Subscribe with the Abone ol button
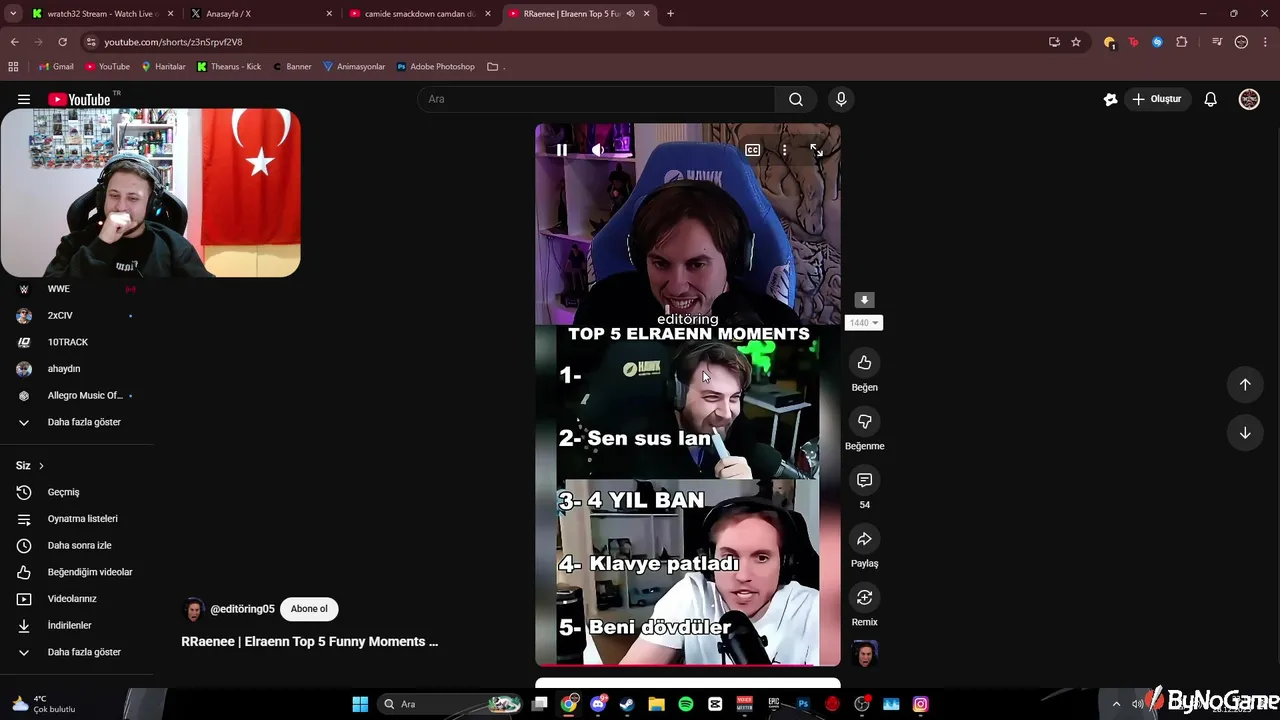The height and width of the screenshot is (720, 1280). coord(309,609)
